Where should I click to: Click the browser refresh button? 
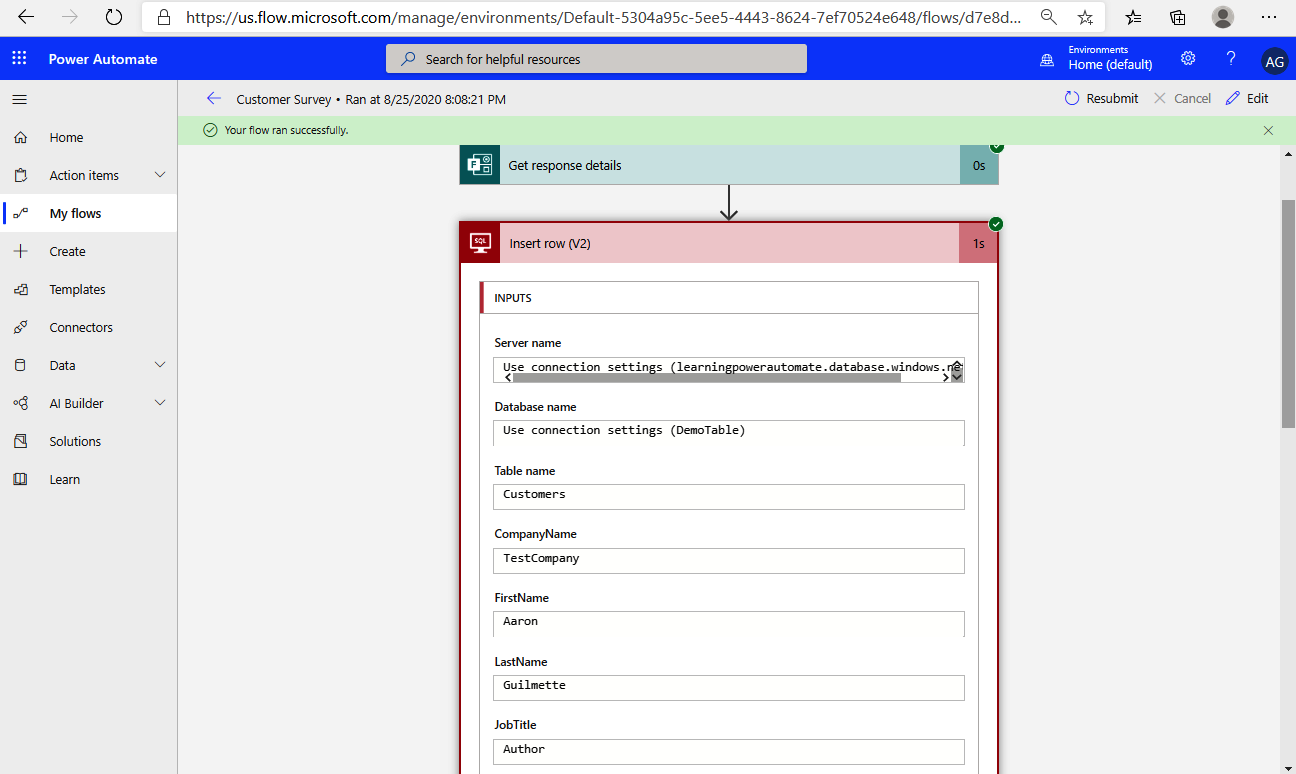(114, 17)
